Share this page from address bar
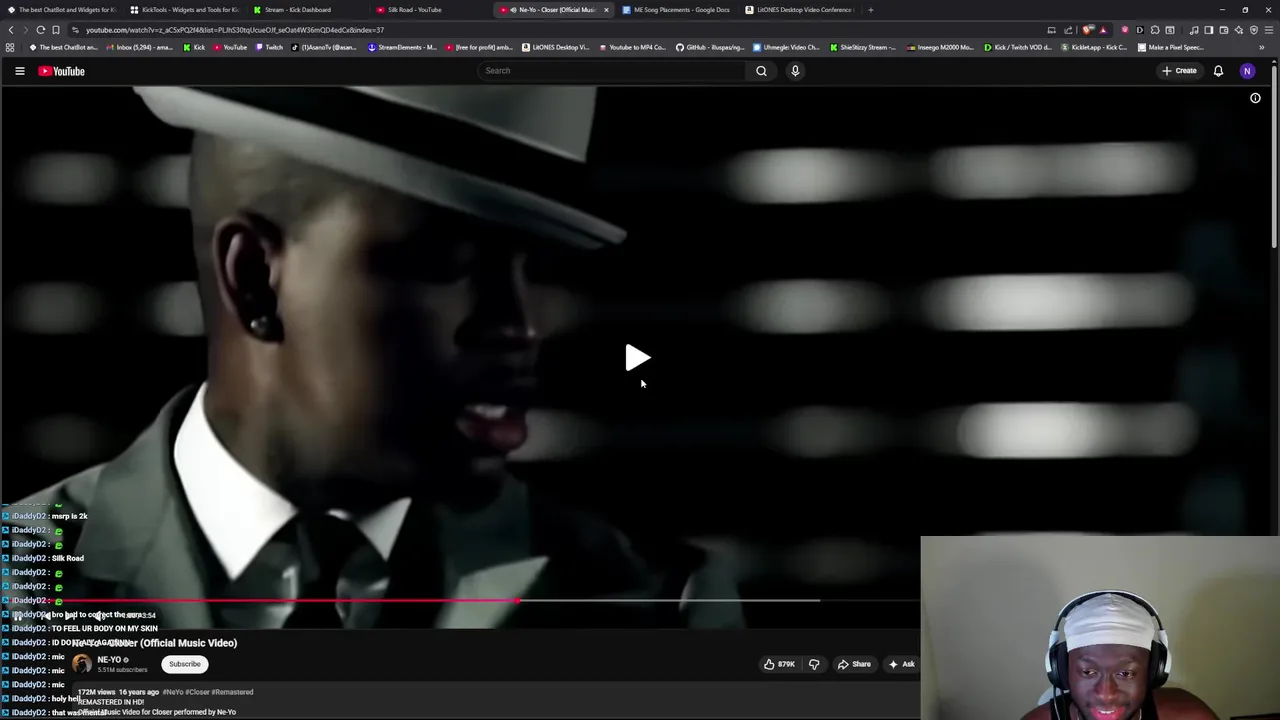This screenshot has width=1280, height=720. [1068, 30]
